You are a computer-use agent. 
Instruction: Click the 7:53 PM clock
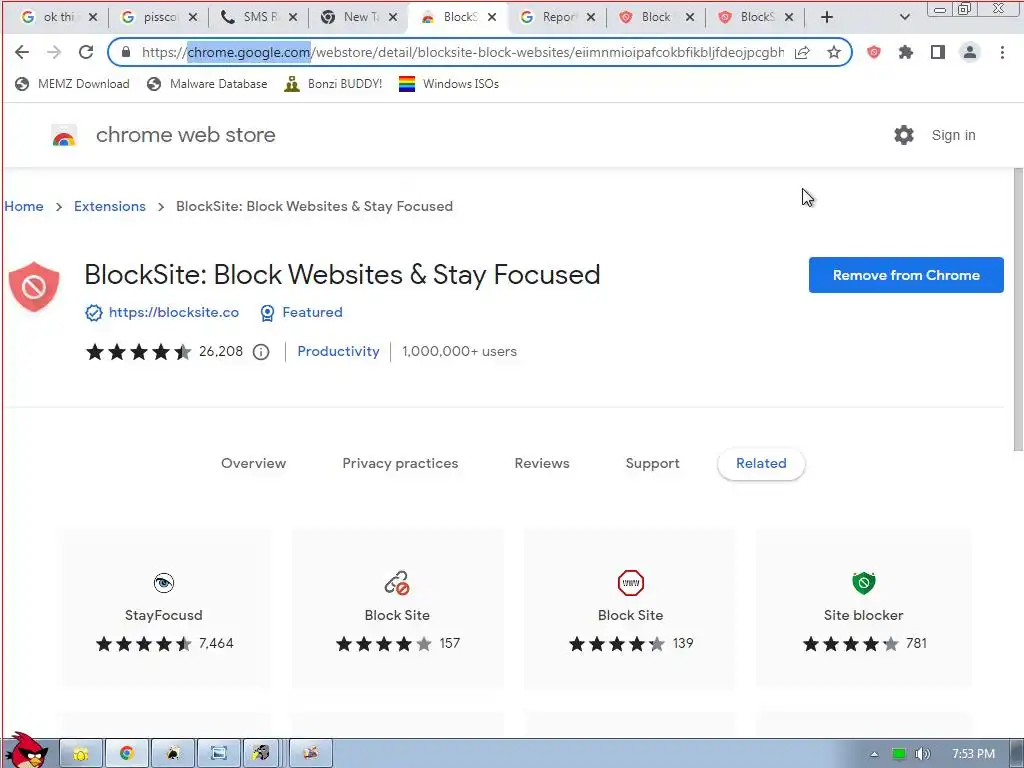[x=973, y=754]
